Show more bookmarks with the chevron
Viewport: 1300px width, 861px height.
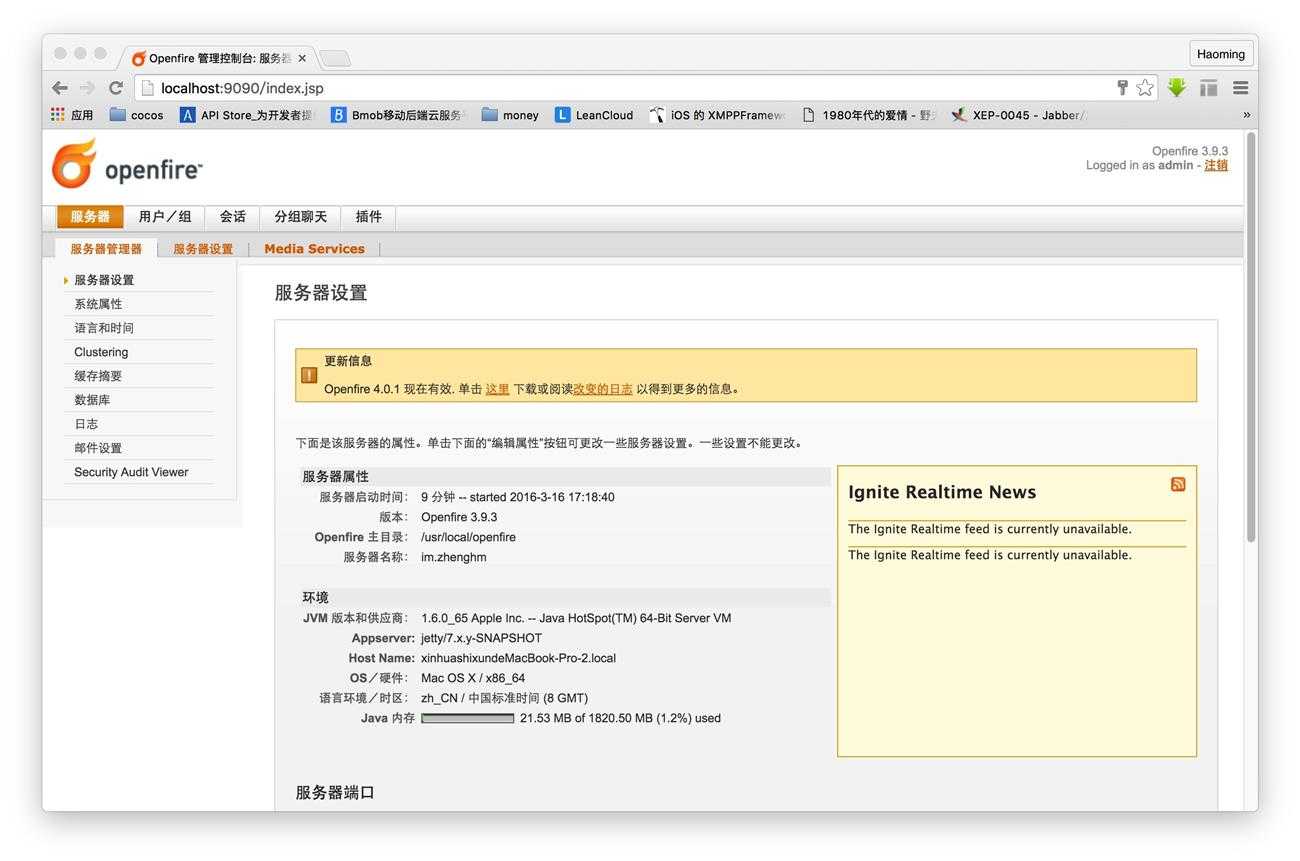pos(1246,115)
